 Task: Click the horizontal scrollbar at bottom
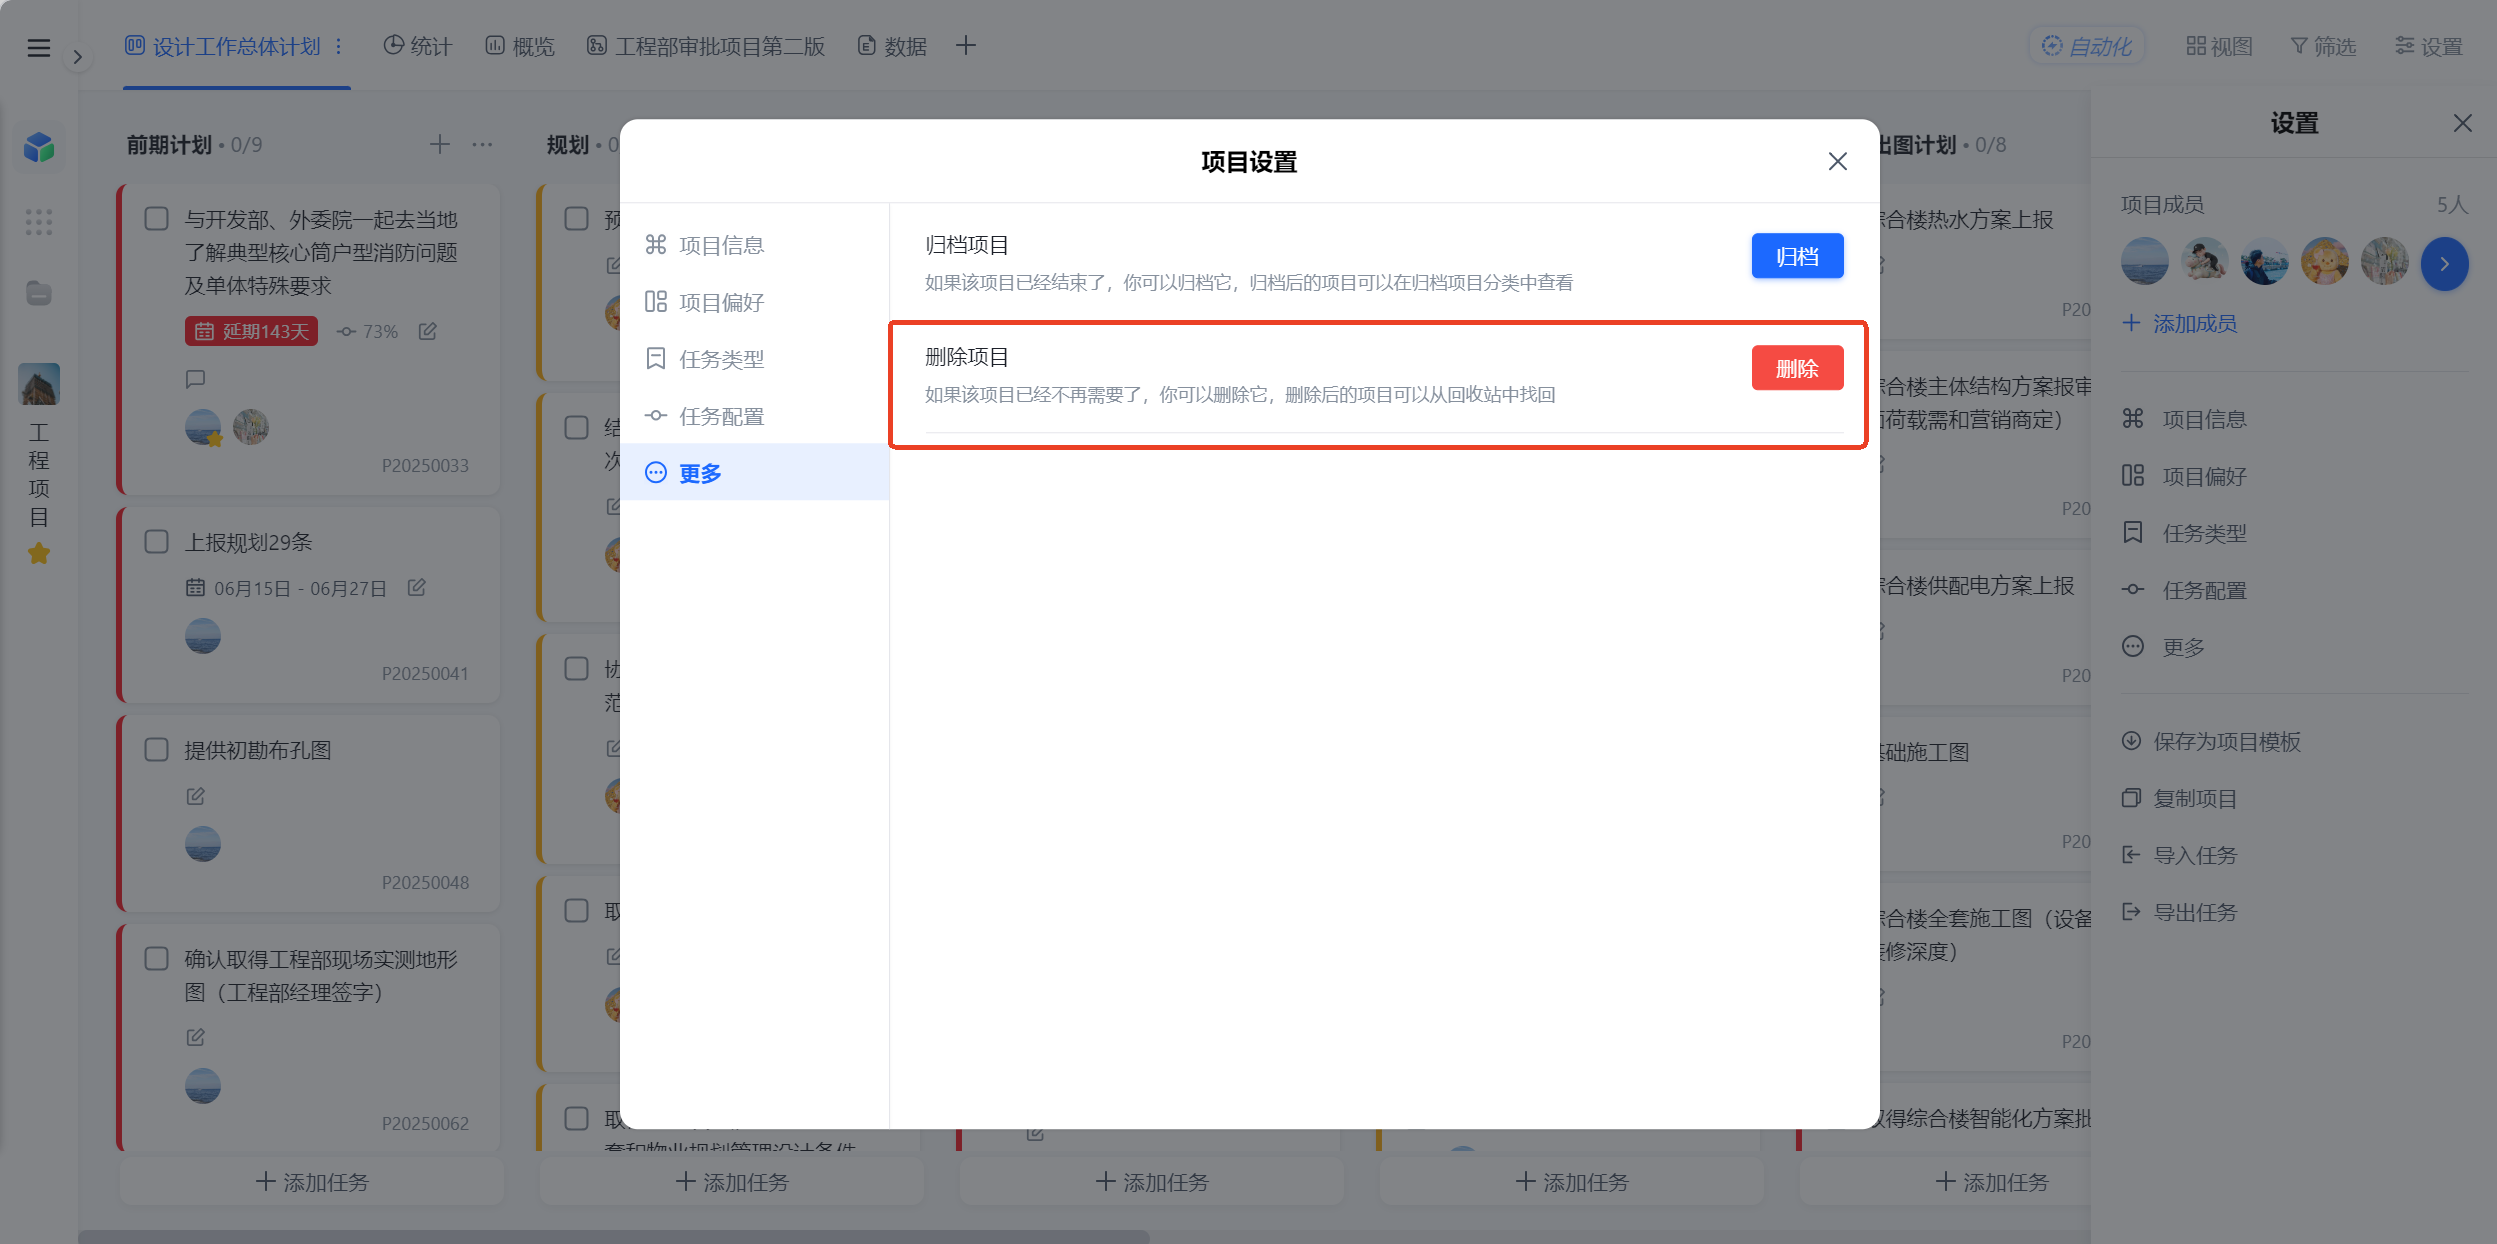click(x=614, y=1237)
